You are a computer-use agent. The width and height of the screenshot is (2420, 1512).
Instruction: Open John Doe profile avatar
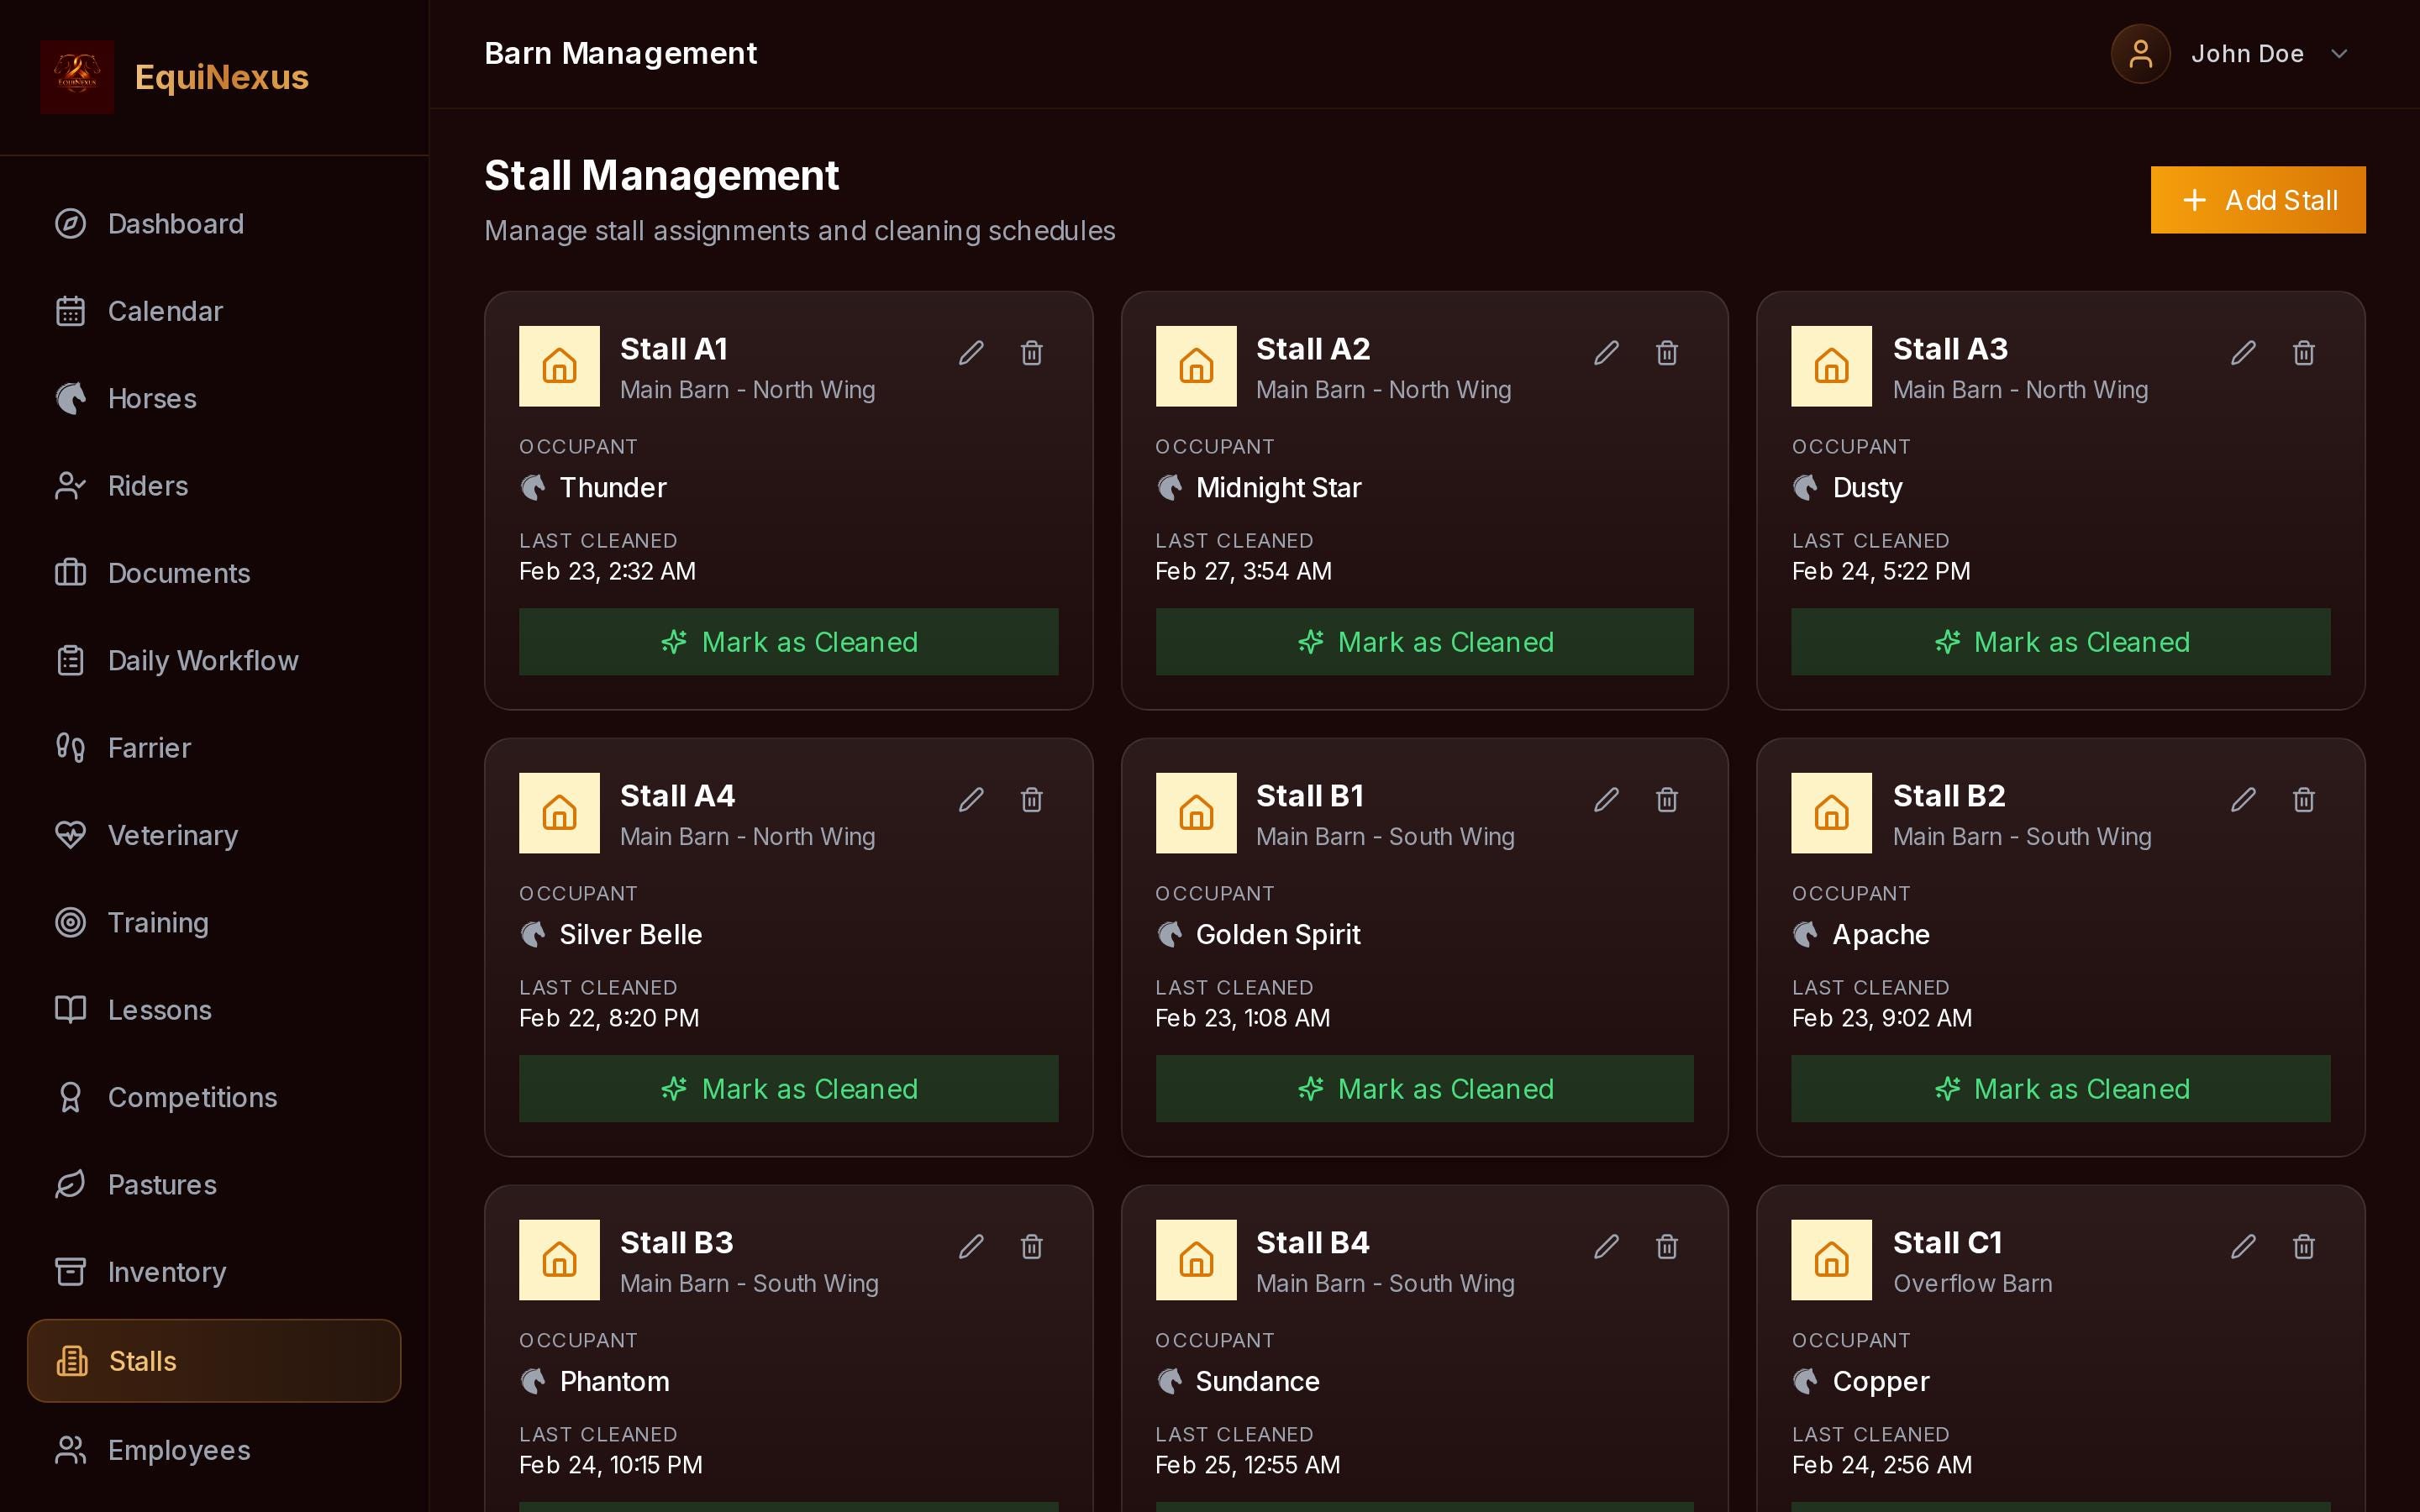pos(2140,54)
